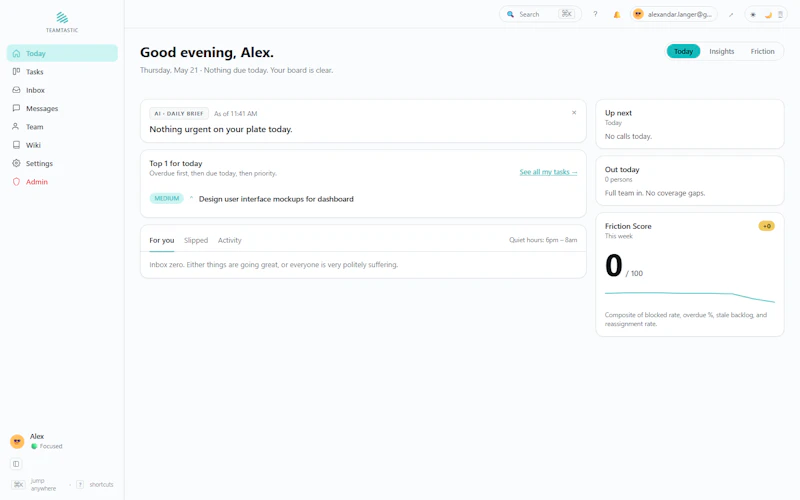
Task: Expand the caret next to MEDIUM badge
Action: (191, 198)
